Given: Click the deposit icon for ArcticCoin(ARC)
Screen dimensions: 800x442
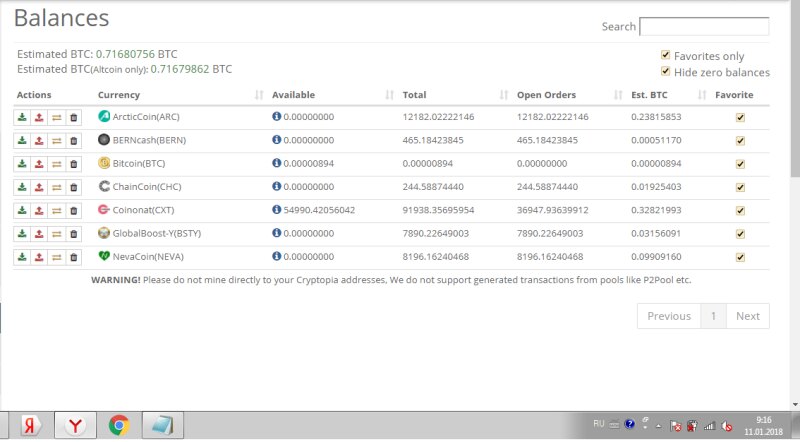Looking at the screenshot, I should pyautogui.click(x=22, y=117).
